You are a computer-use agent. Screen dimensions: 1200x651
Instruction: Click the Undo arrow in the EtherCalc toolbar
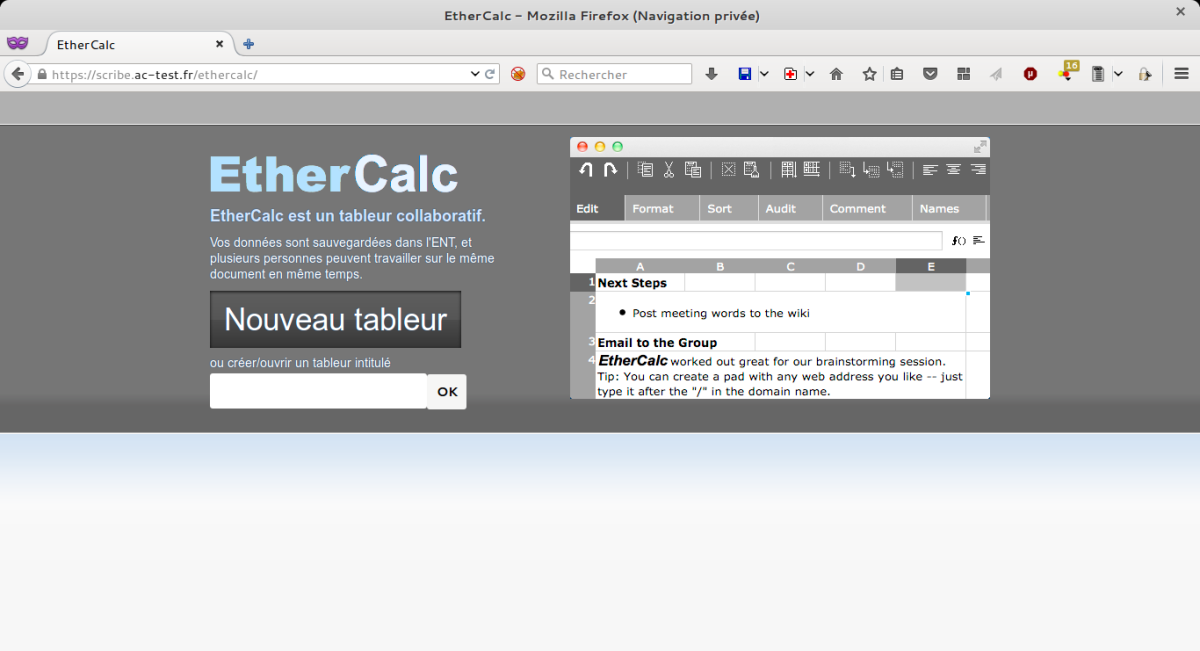[x=586, y=170]
